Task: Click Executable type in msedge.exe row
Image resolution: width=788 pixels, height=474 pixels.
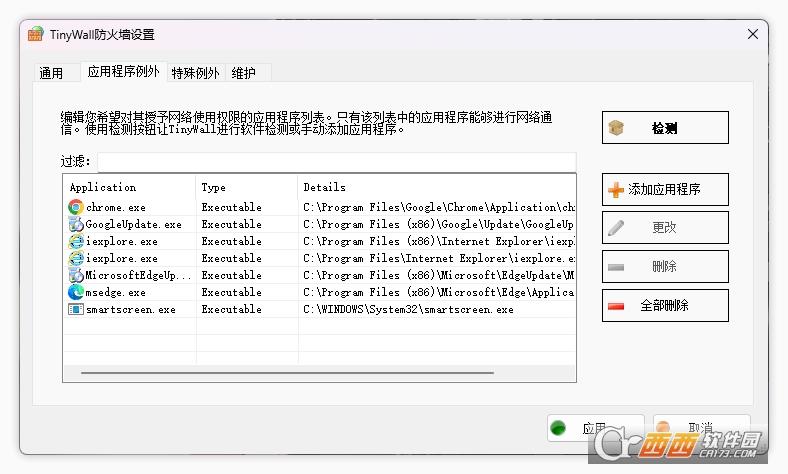Action: coord(232,292)
